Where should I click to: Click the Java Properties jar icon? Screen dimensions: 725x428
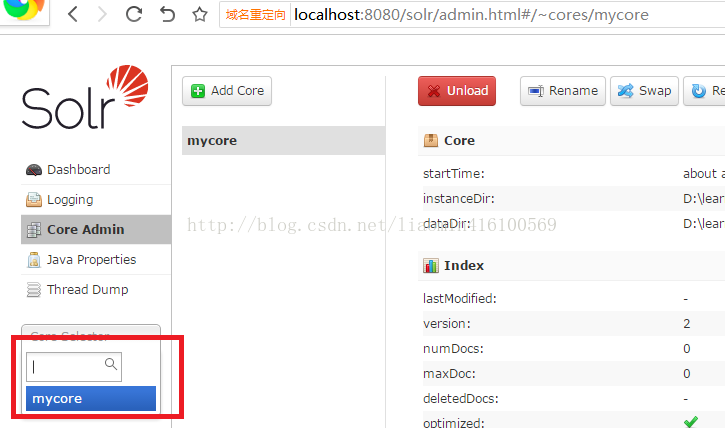coord(34,260)
